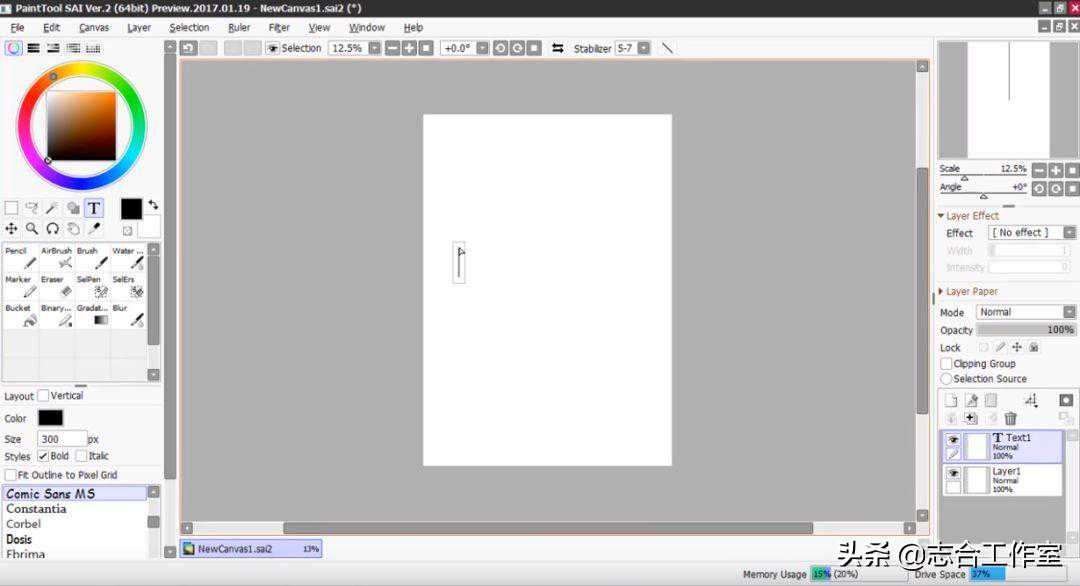The width and height of the screenshot is (1080, 586).
Task: Click the text Color swatch
Action: coord(50,418)
